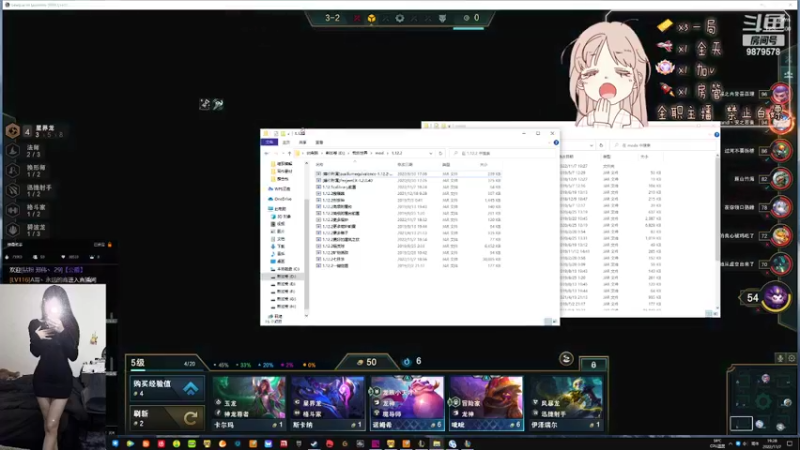Switch front Explorer to large icons view button
This screenshot has width=800, height=450.
pyautogui.click(x=555, y=321)
